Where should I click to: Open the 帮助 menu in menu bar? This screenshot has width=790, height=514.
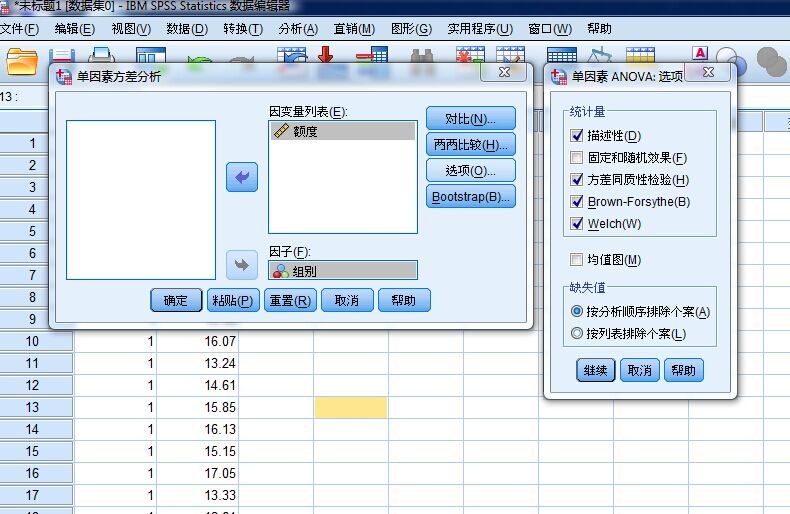[599, 29]
